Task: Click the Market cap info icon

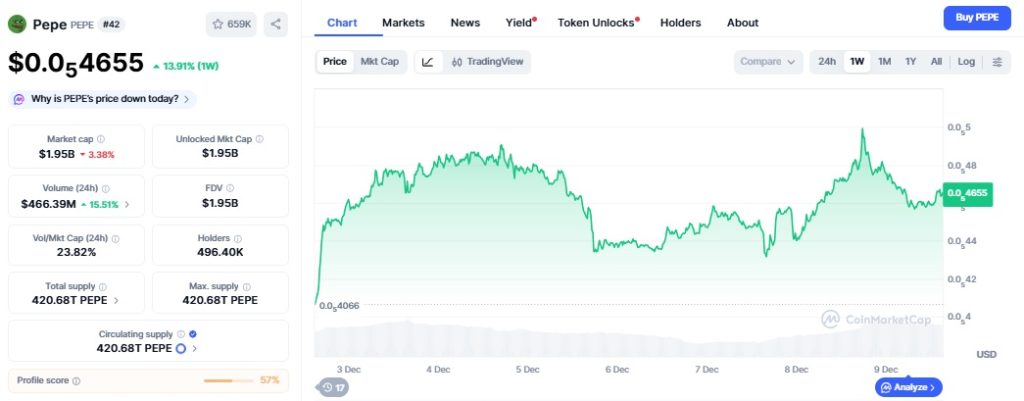Action: (101, 139)
